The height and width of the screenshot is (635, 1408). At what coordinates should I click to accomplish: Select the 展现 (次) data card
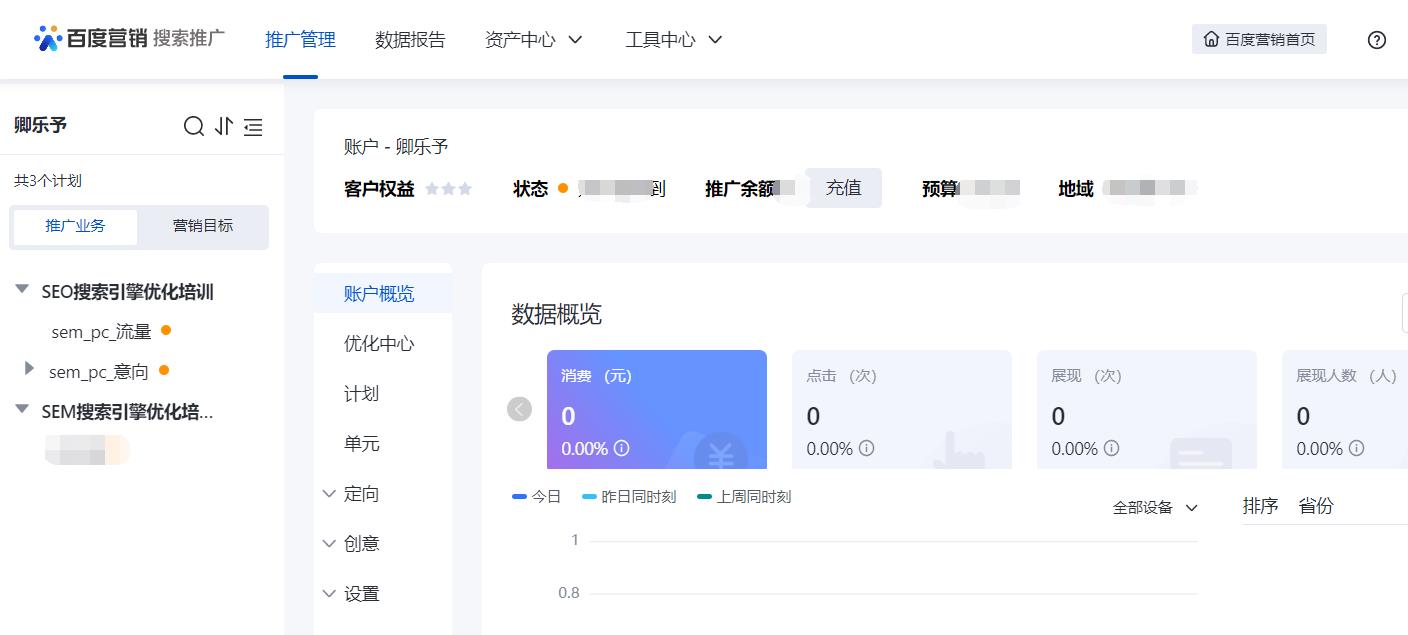click(x=1147, y=409)
